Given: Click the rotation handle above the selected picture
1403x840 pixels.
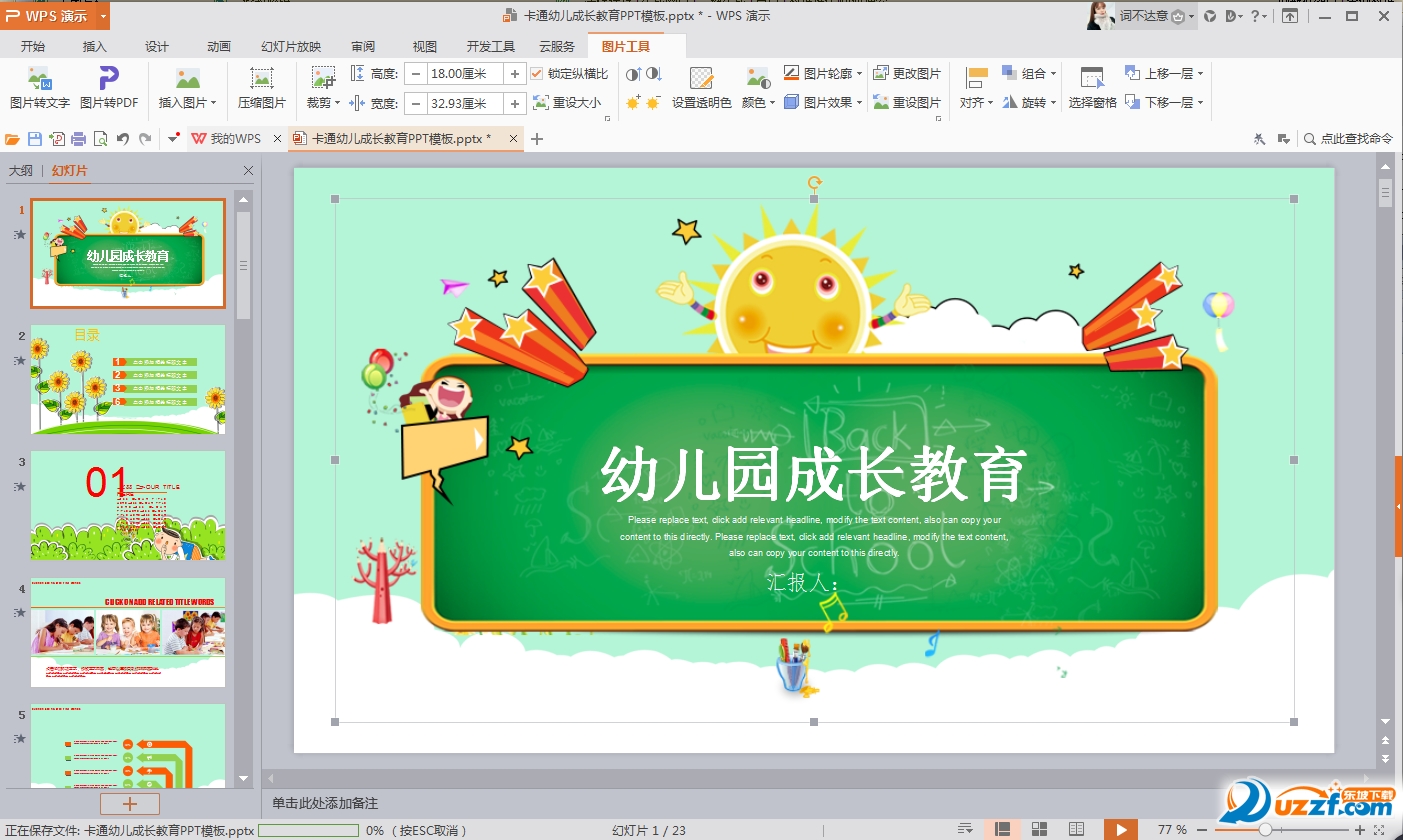Looking at the screenshot, I should (814, 183).
